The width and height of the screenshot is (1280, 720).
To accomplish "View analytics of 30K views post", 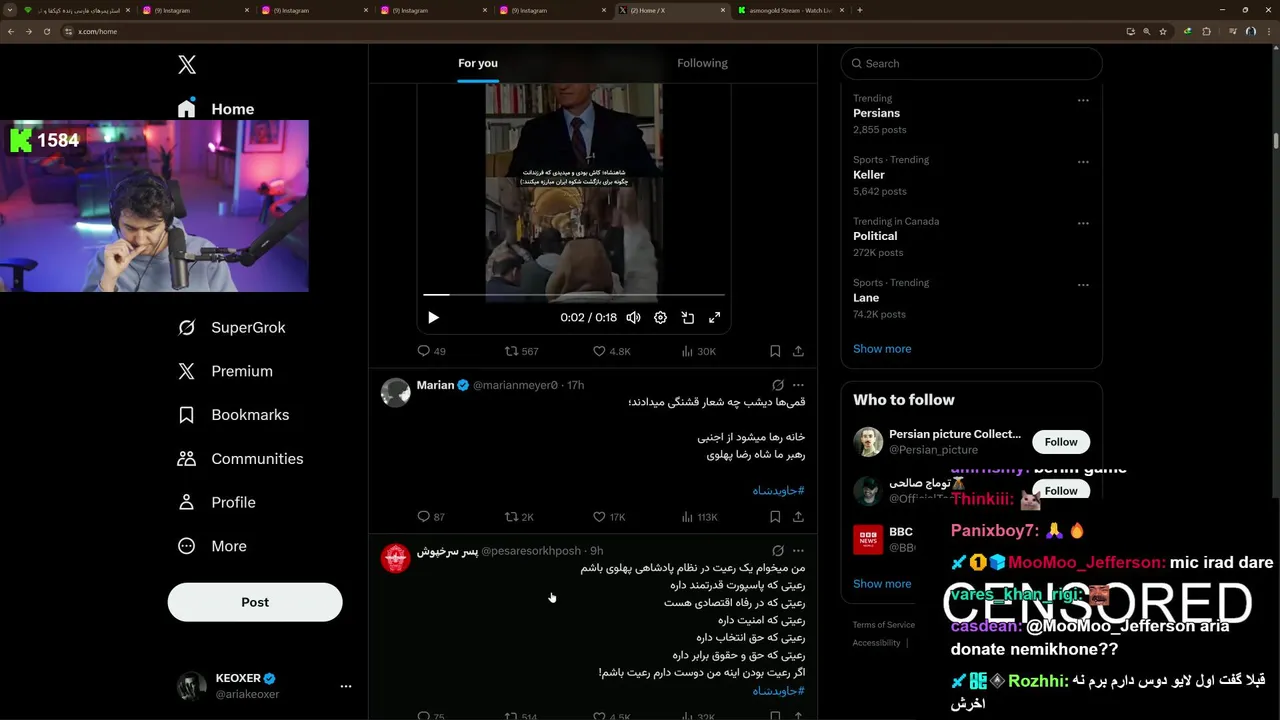I will pyautogui.click(x=698, y=351).
